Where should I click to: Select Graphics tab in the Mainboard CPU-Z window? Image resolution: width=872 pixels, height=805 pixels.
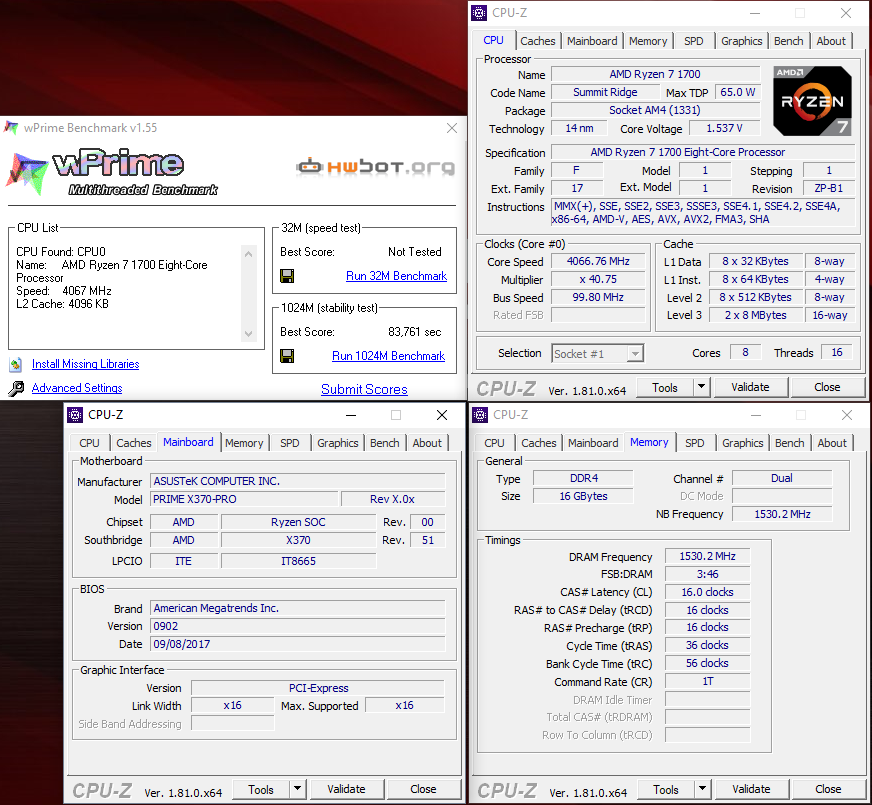click(x=338, y=443)
